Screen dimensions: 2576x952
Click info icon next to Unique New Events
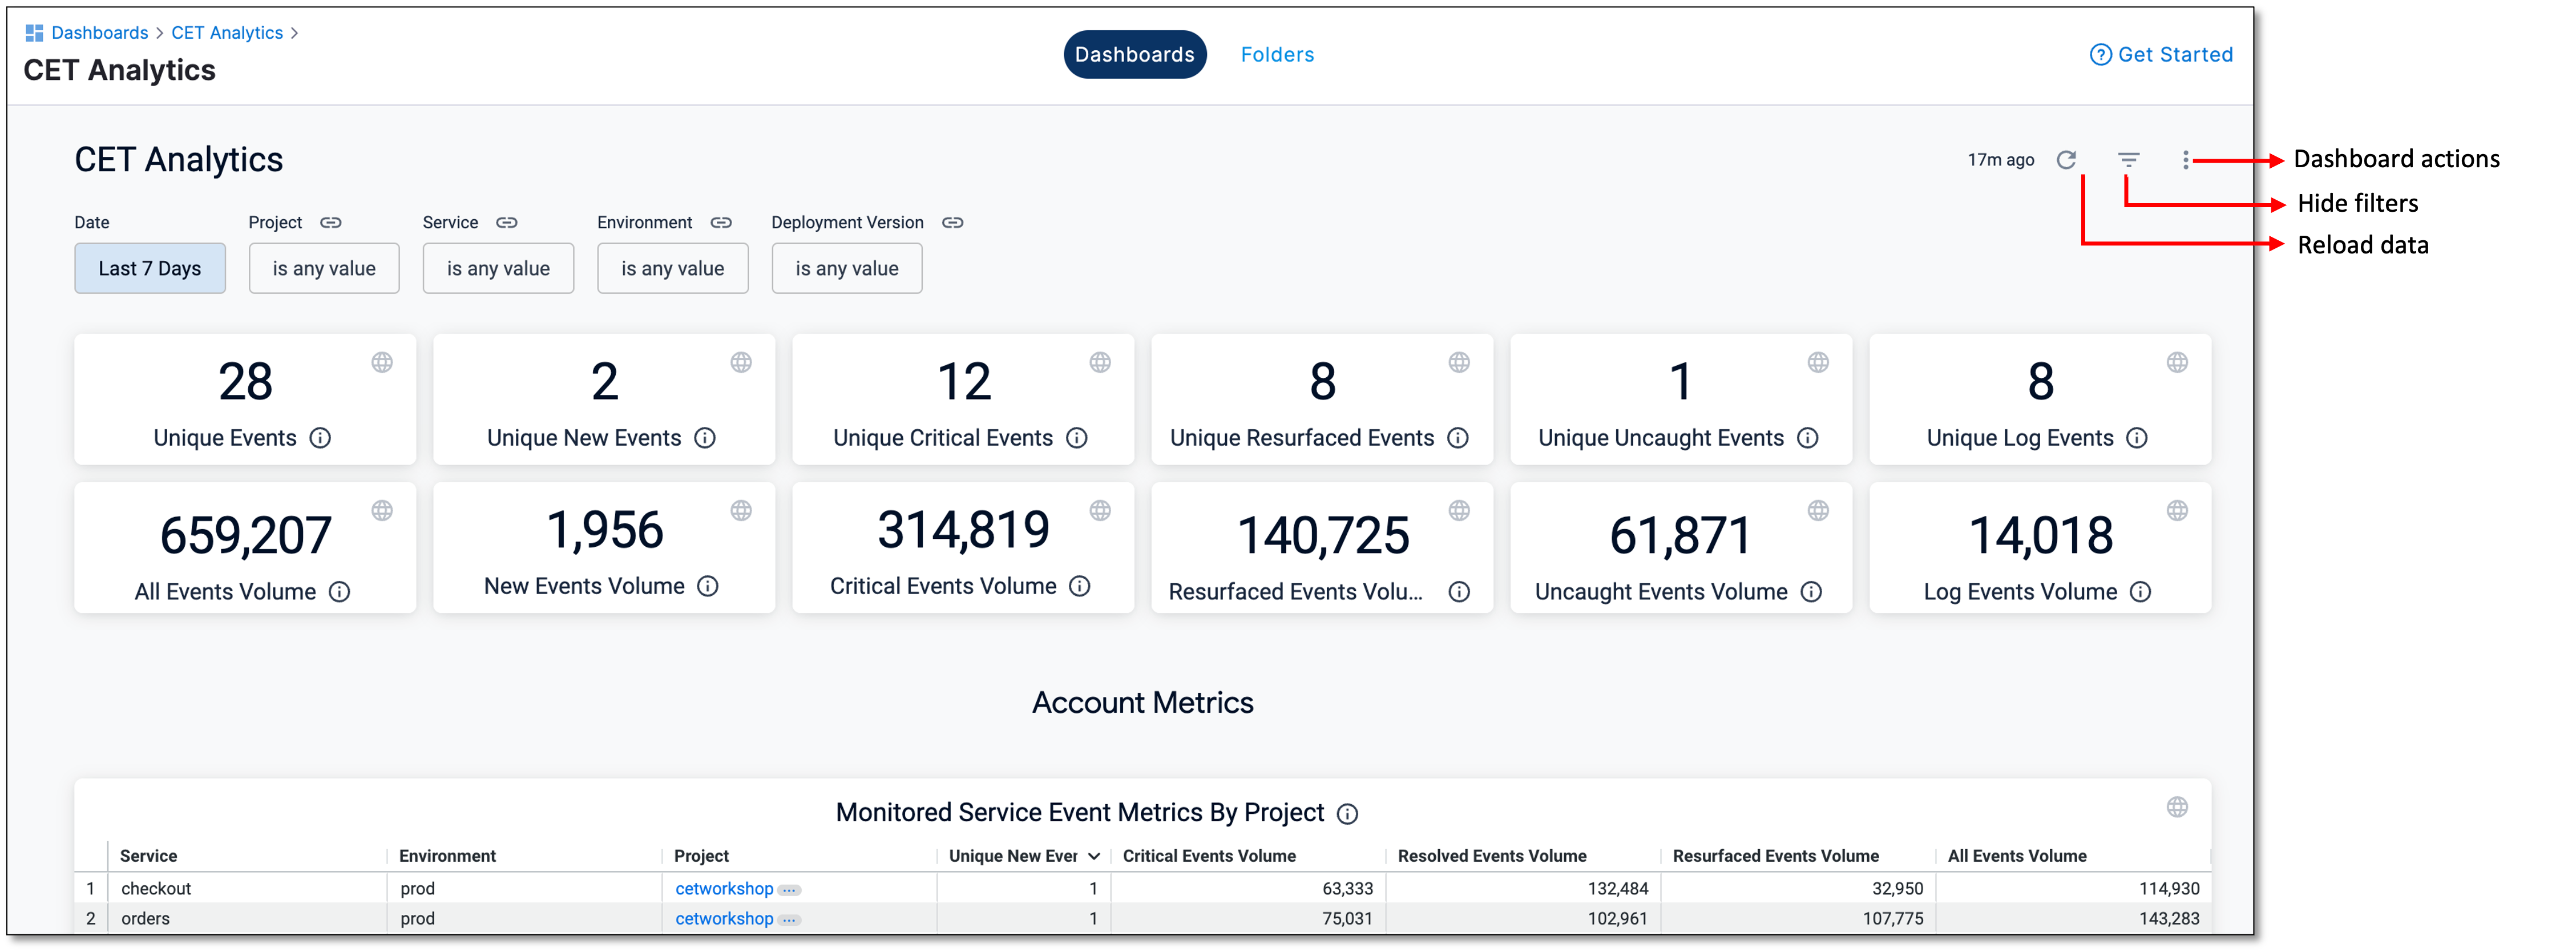pos(705,438)
